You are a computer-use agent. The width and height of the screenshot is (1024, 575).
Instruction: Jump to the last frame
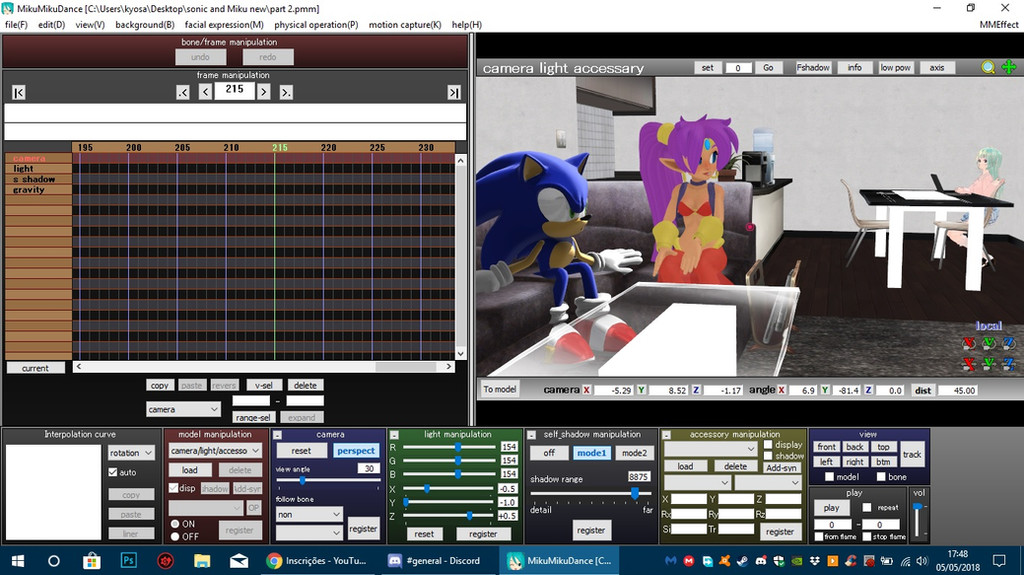[x=454, y=93]
